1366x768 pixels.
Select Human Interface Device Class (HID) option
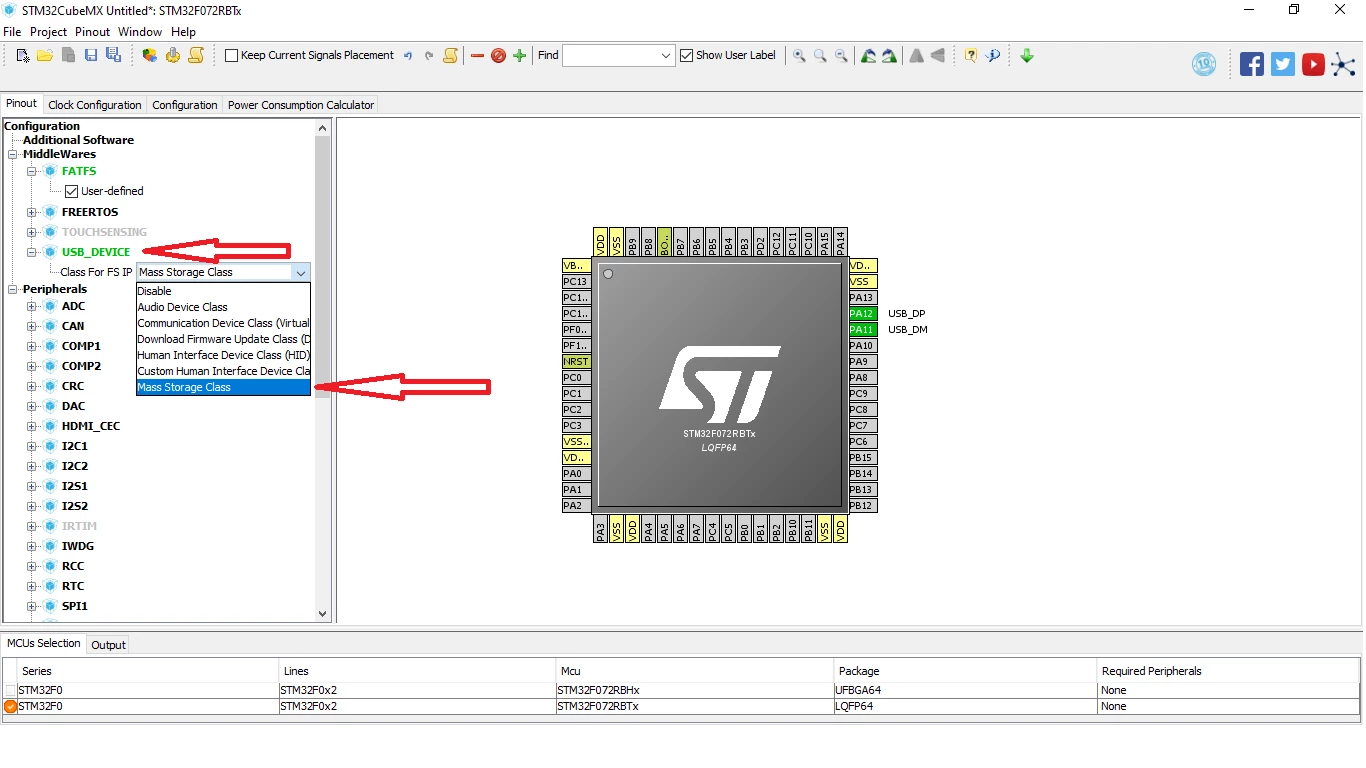pyautogui.click(x=223, y=355)
